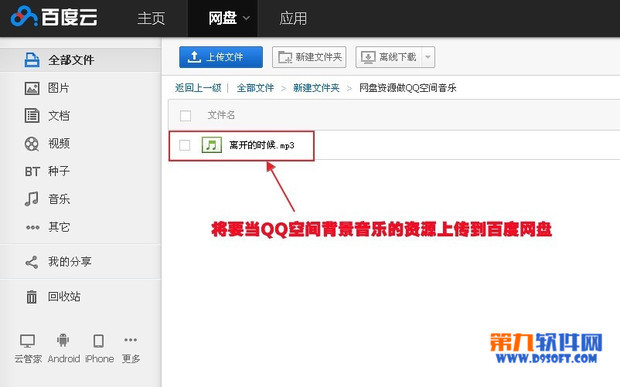This screenshot has width=620, height=387.
Task: Open the 主页 tab
Action: [151, 18]
